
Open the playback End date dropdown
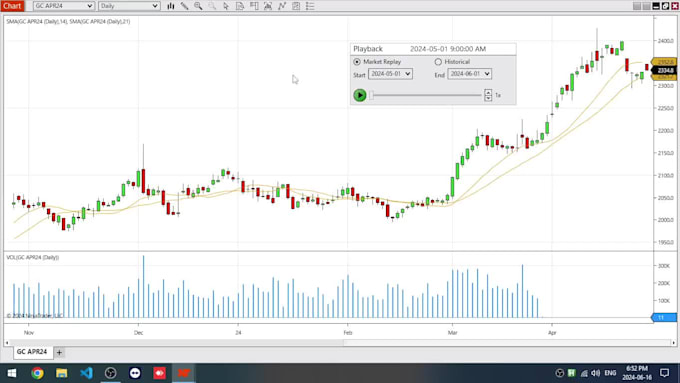[x=470, y=74]
